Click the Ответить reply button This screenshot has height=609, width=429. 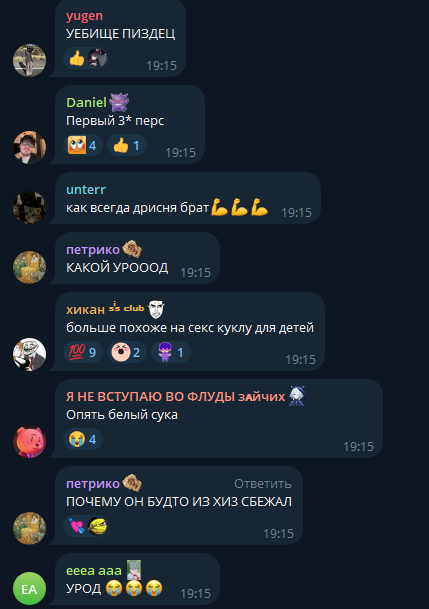262,484
